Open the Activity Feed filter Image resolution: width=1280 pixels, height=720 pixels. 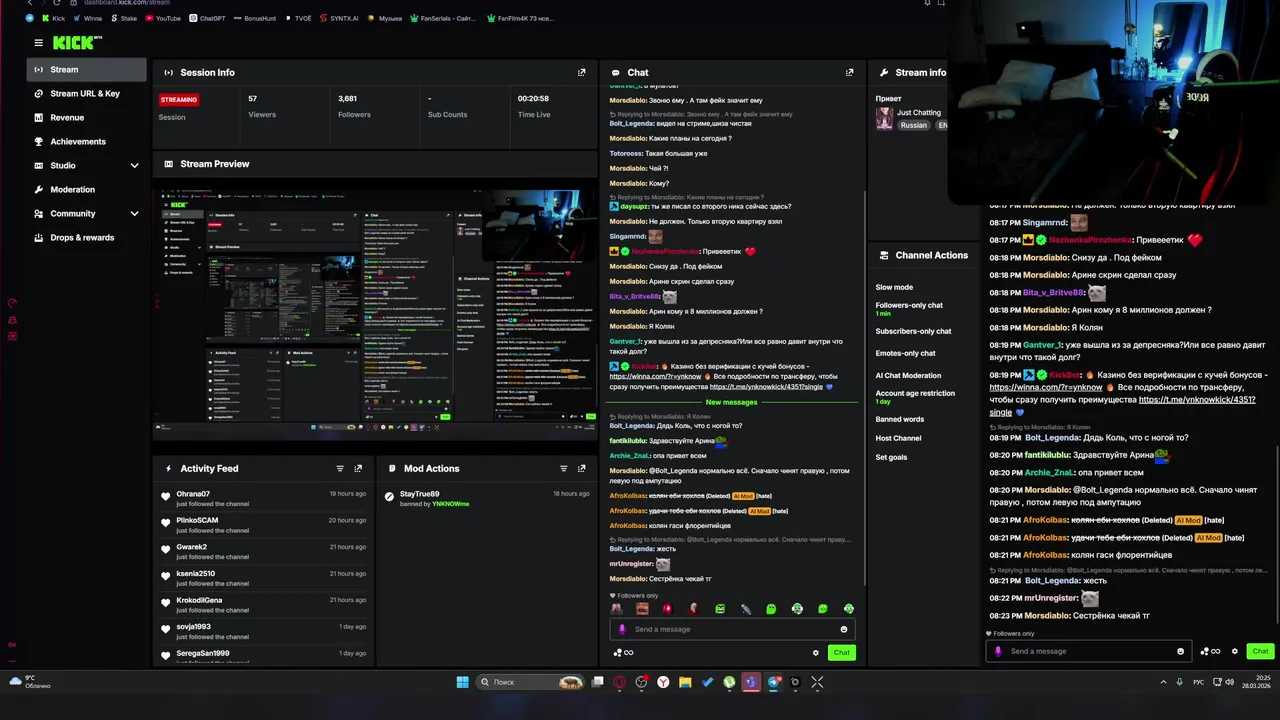(x=340, y=468)
